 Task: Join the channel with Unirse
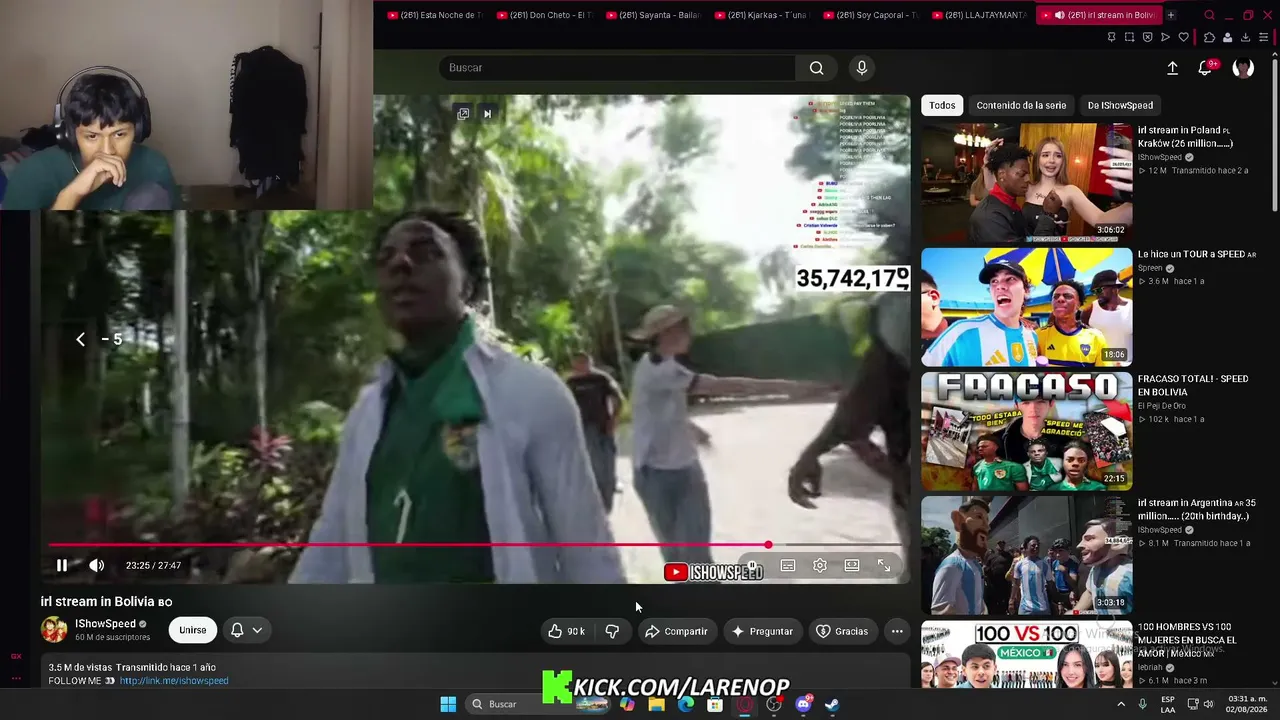[193, 630]
